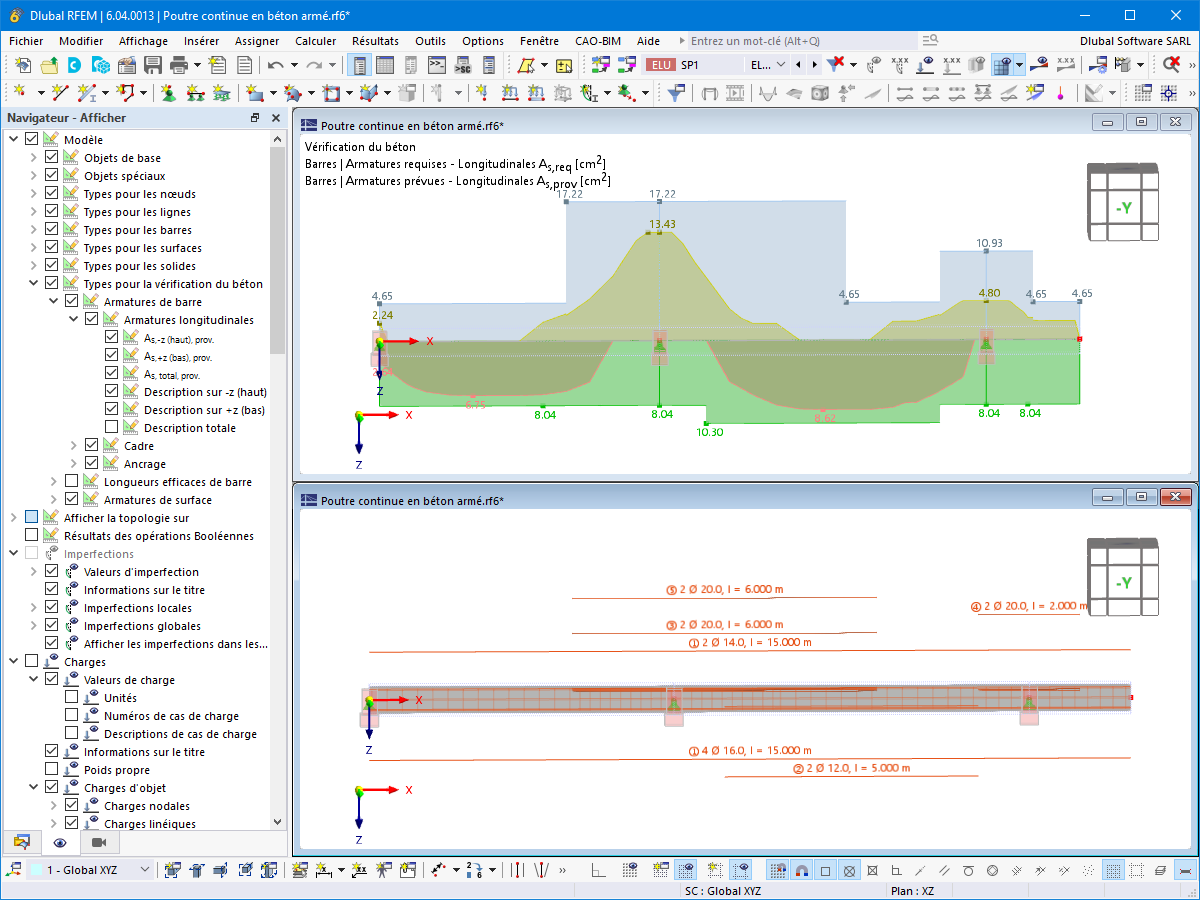Click the Save file icon
Viewport: 1200px width, 900px height.
(x=153, y=65)
